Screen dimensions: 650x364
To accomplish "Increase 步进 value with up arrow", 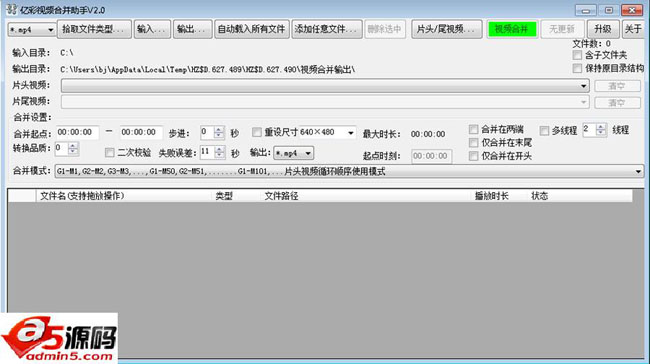I will 218,130.
